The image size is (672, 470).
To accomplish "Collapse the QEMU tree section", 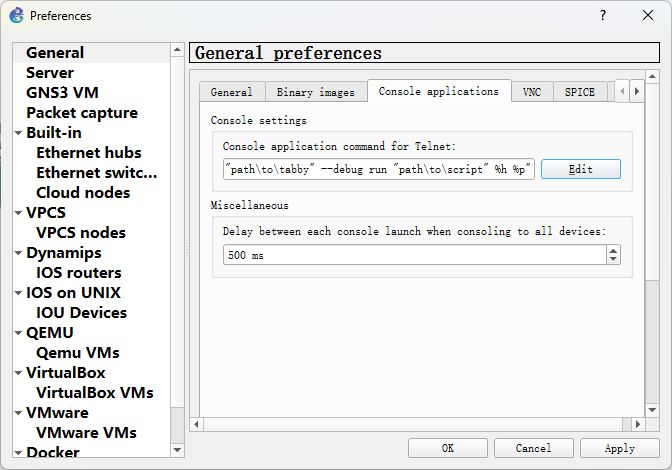I will click(18, 333).
